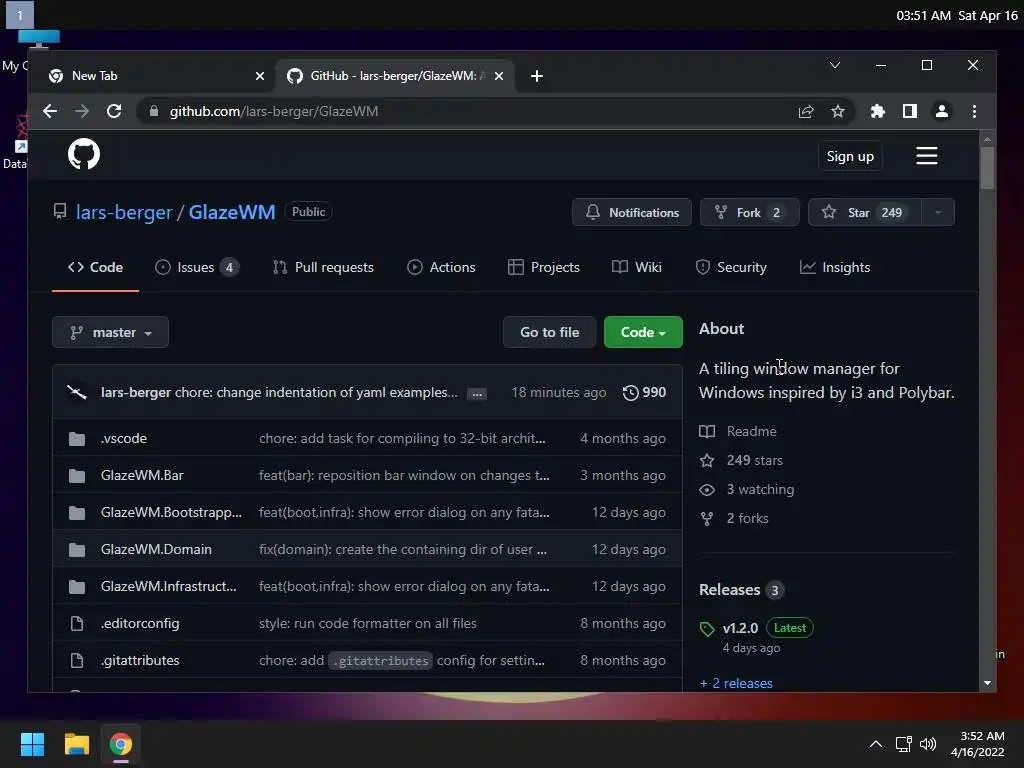Open the .gitattributes file
Viewport: 1024px width, 768px height.
pos(140,661)
